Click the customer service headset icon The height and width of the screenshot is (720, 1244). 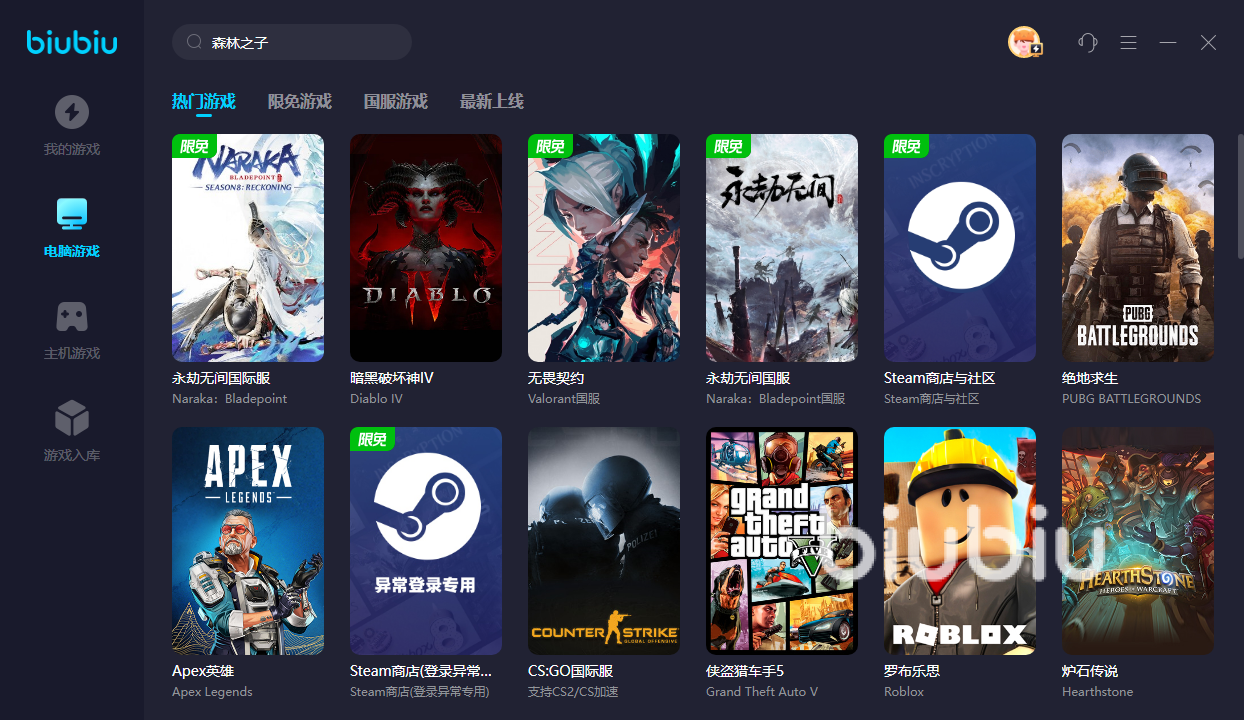[1087, 42]
